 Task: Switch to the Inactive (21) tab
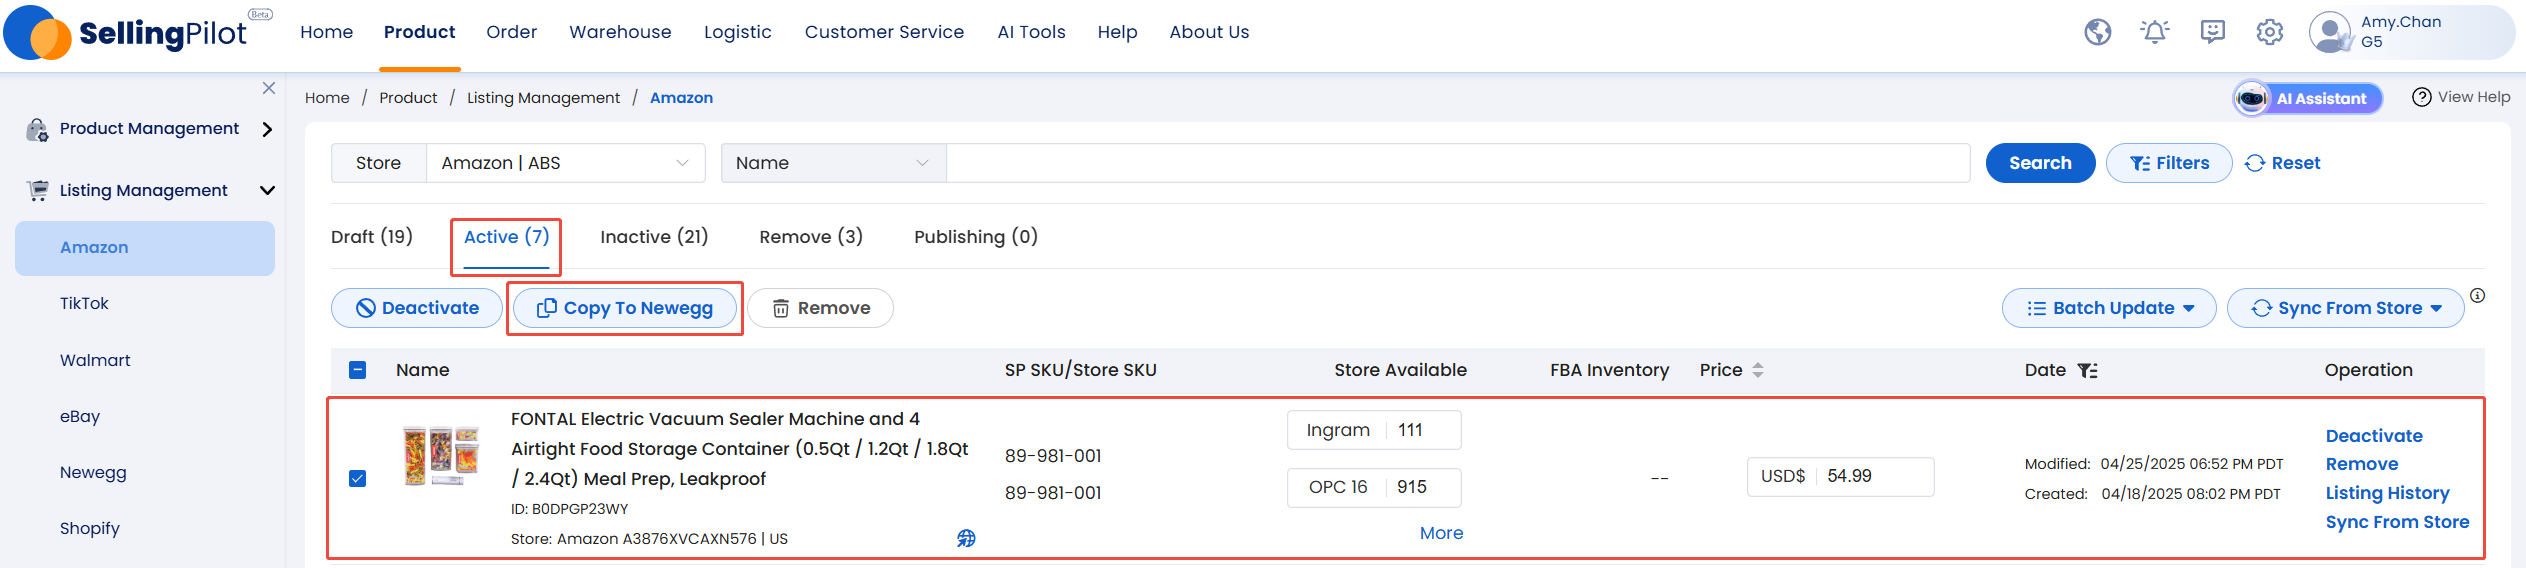point(654,237)
